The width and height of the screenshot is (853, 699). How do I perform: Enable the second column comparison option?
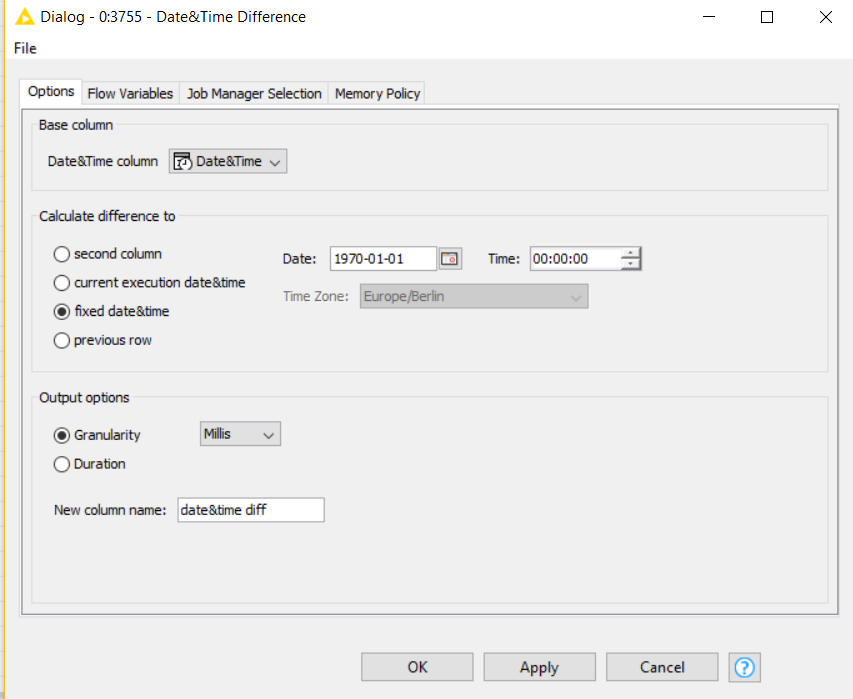pyautogui.click(x=61, y=253)
